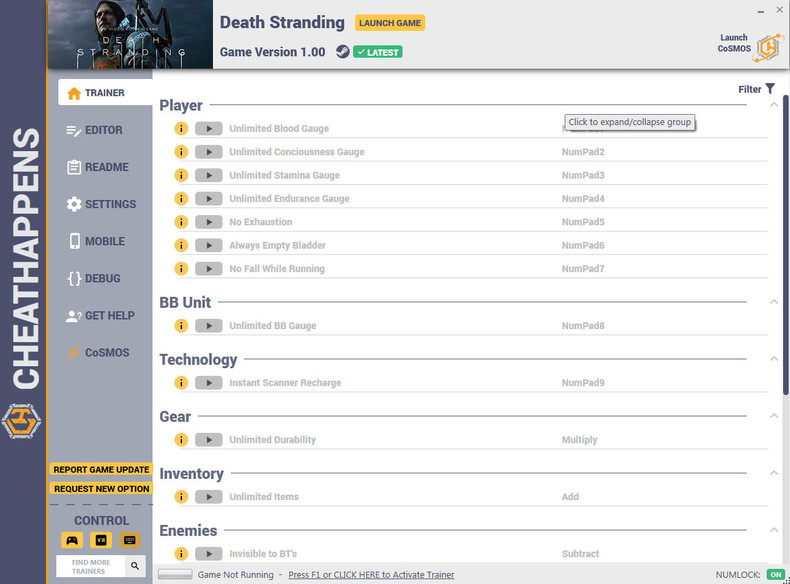790x584 pixels.
Task: Click the Subtract hotkey label
Action: 580,554
